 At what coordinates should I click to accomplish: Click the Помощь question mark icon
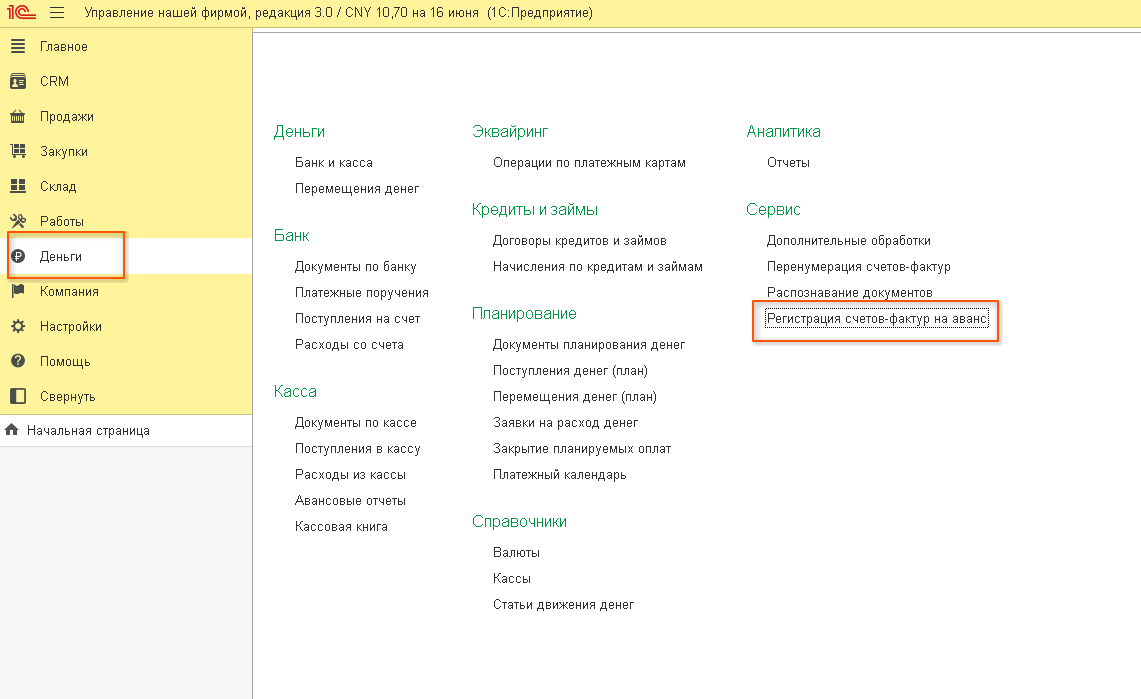coord(18,361)
